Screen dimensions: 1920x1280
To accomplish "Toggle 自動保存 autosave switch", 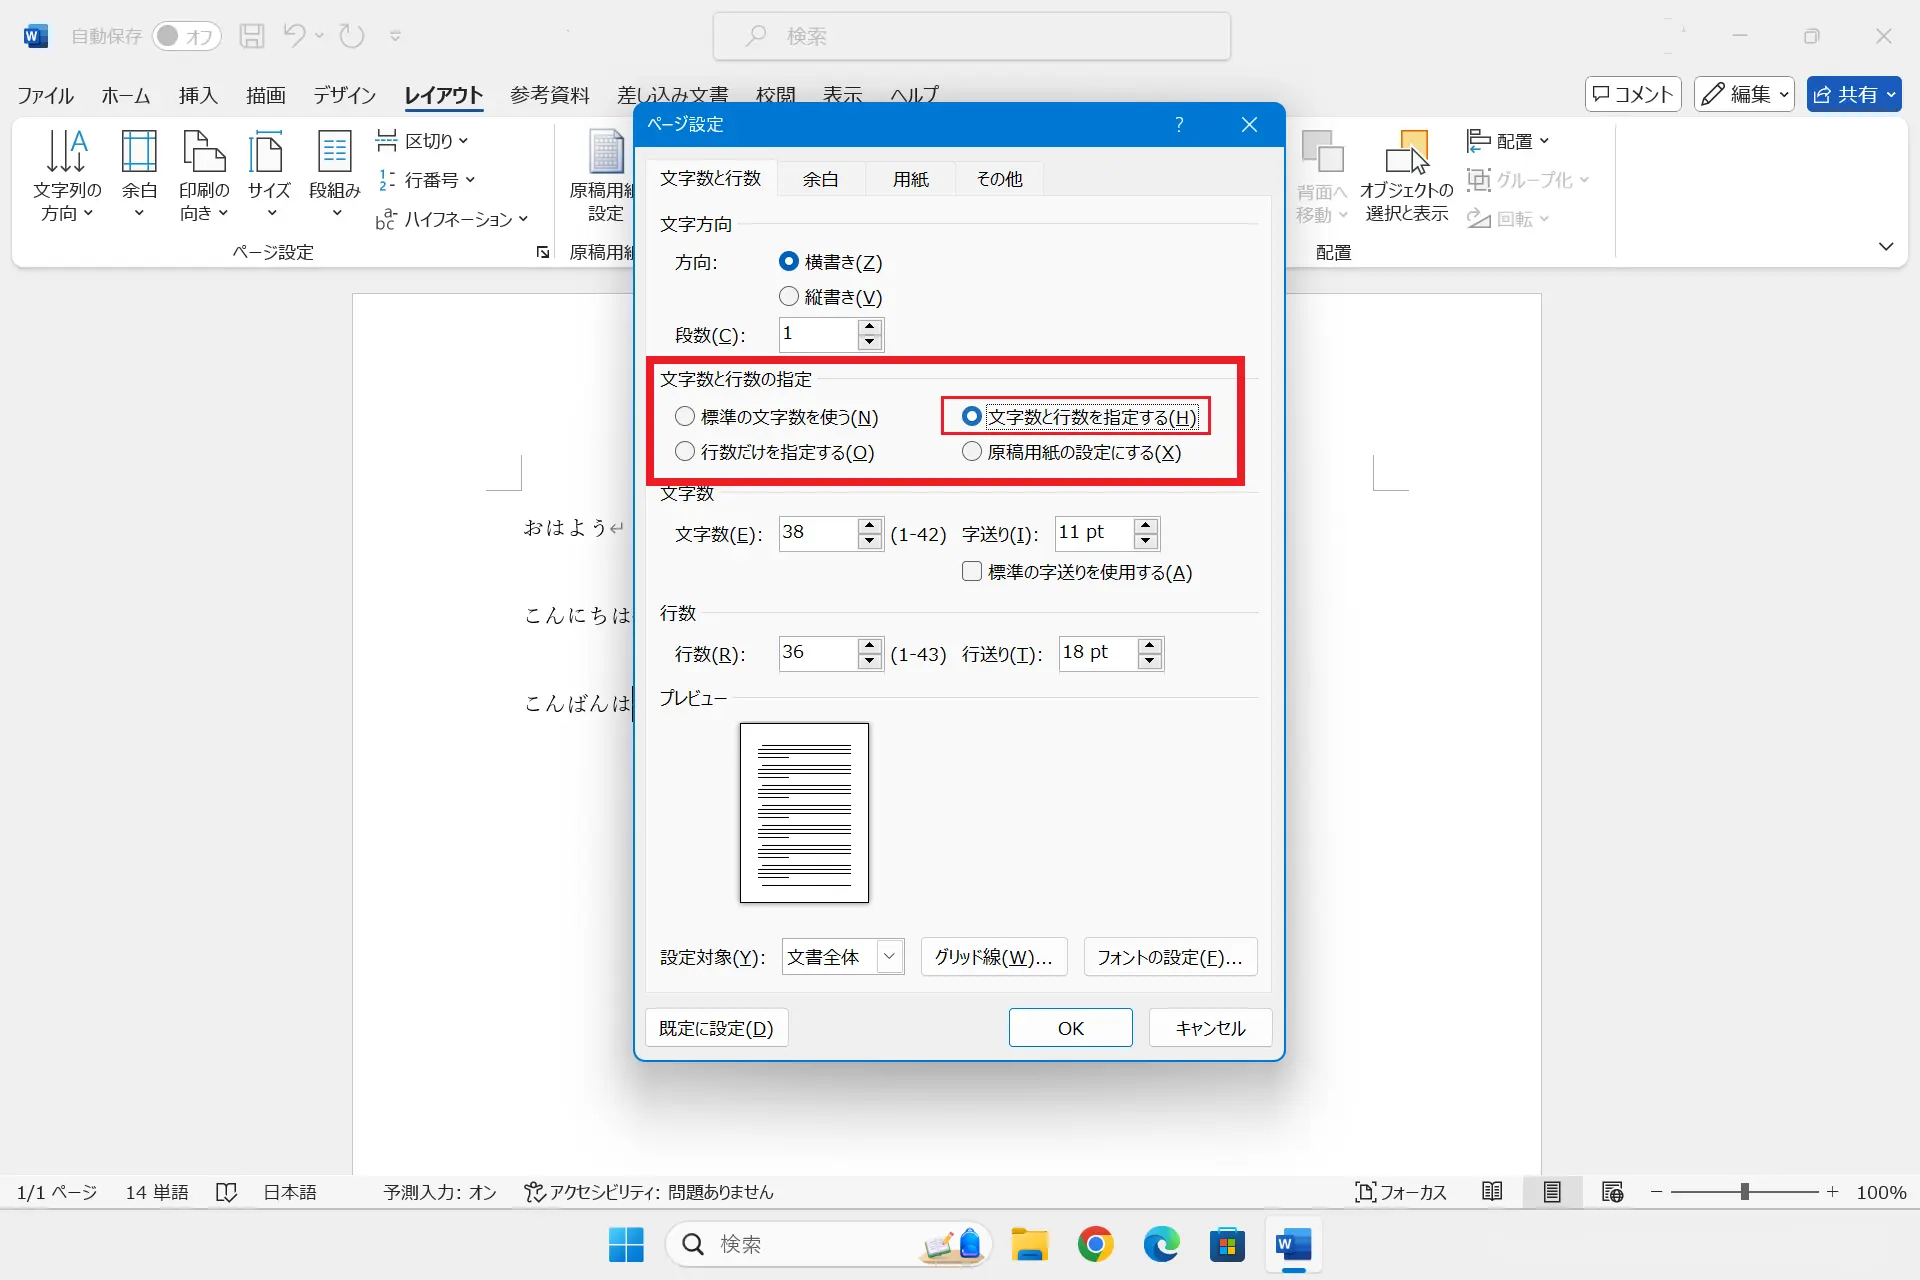I will pyautogui.click(x=186, y=36).
